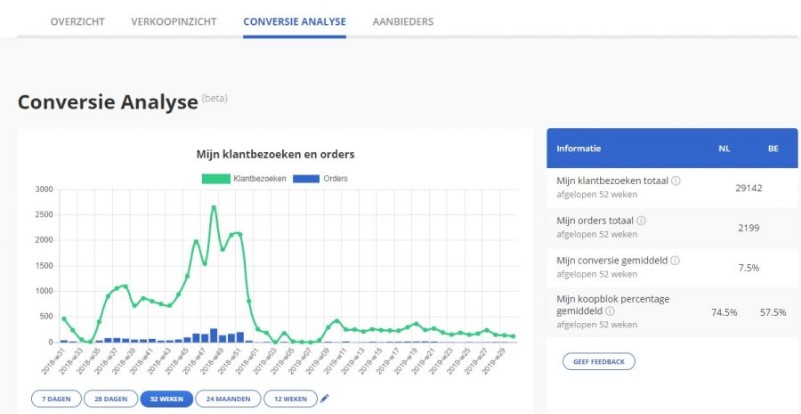Click info icon next to klantbezoeken totaal
The height and width of the screenshot is (414, 801).
[677, 181]
